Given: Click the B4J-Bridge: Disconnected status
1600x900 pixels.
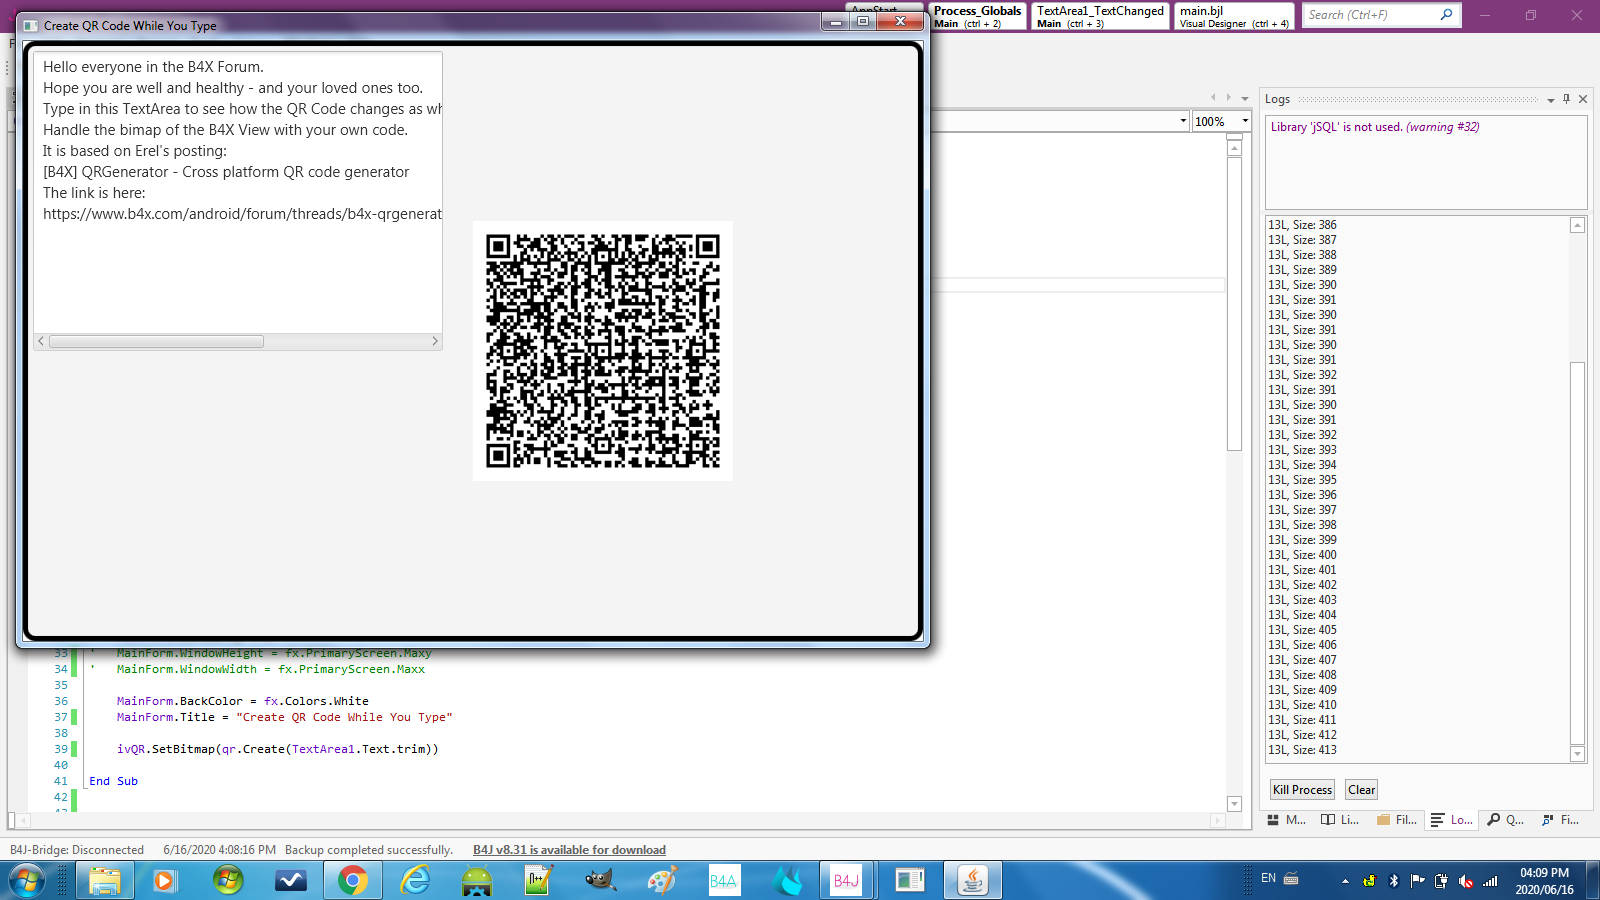Looking at the screenshot, I should click(x=77, y=850).
